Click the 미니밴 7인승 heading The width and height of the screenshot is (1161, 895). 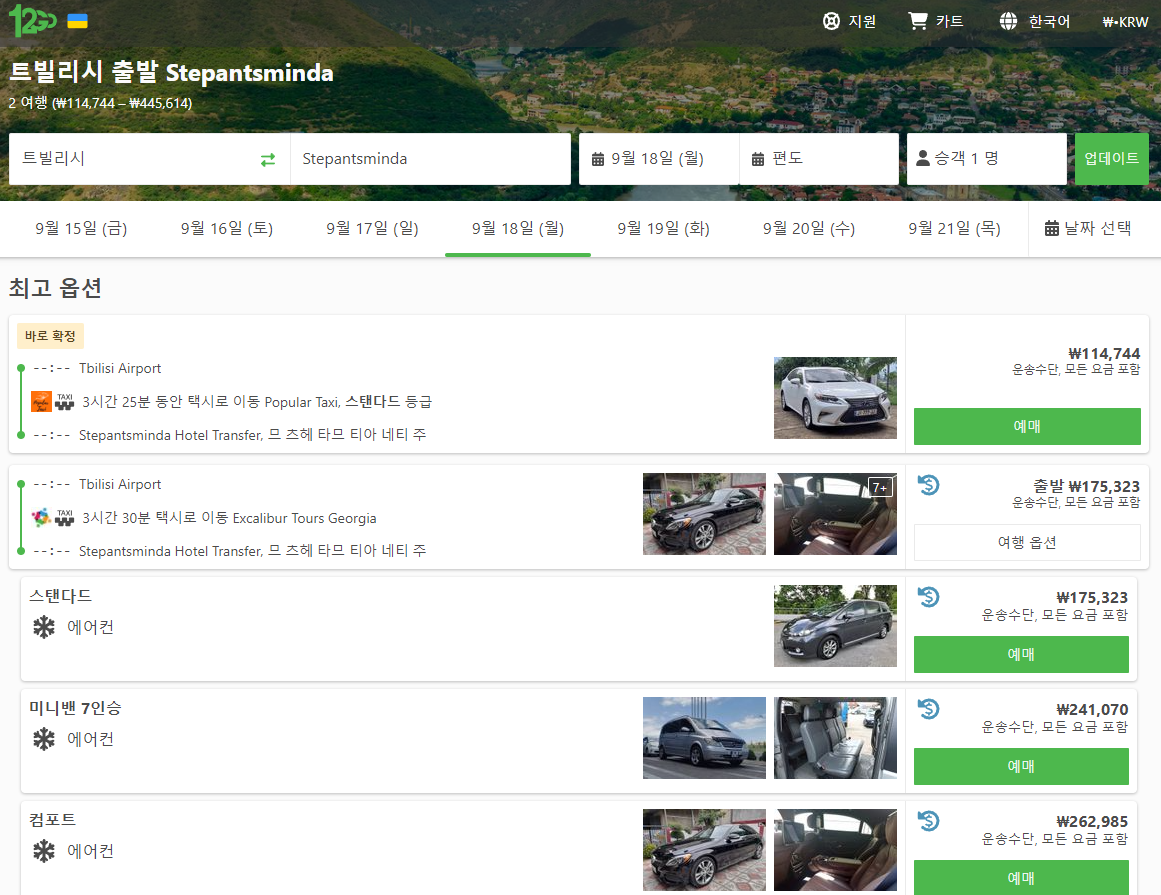click(76, 708)
